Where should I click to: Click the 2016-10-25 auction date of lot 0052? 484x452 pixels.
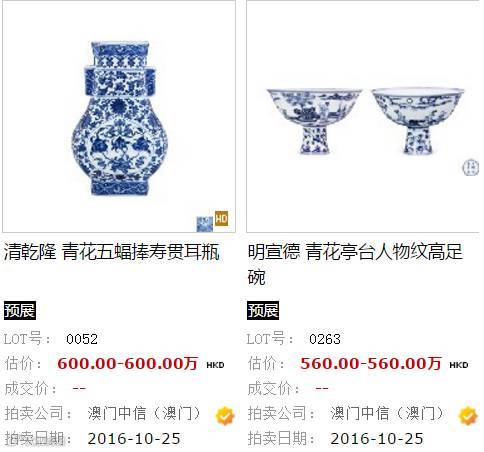click(x=134, y=439)
